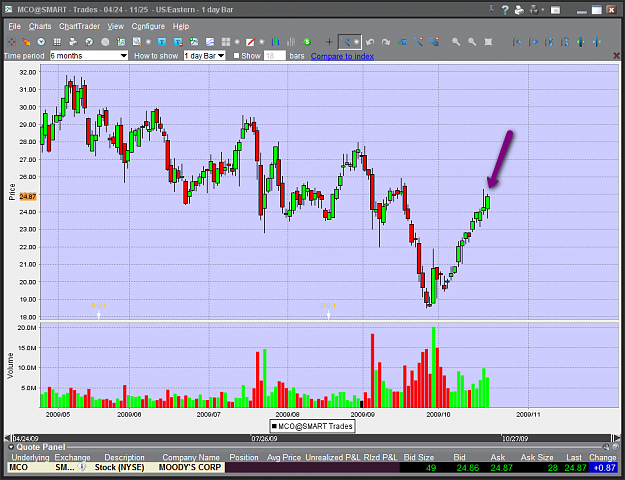625x480 pixels.
Task: Open the Configure menu
Action: coord(148,26)
